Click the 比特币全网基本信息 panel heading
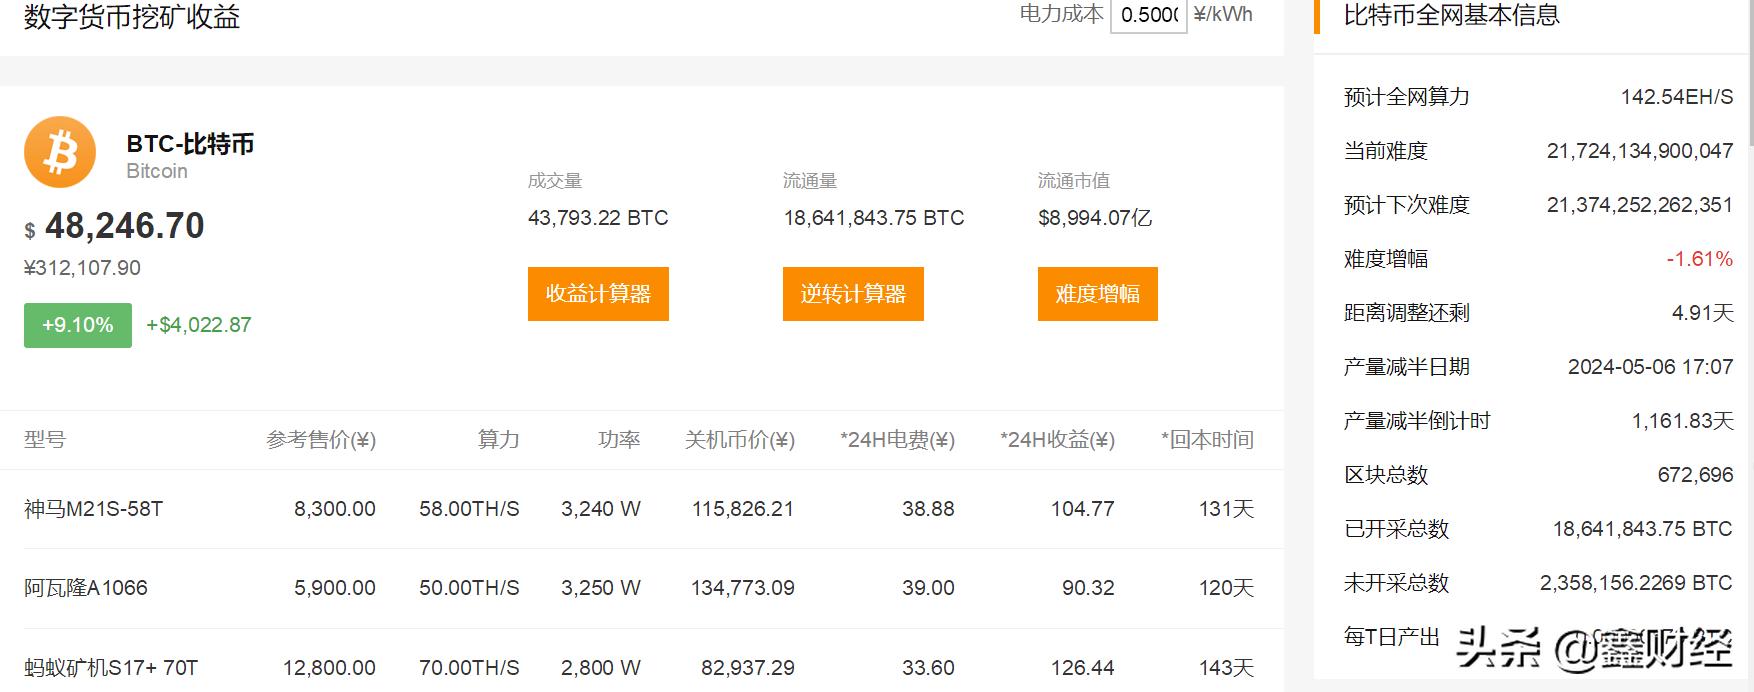The image size is (1754, 692). click(1451, 15)
